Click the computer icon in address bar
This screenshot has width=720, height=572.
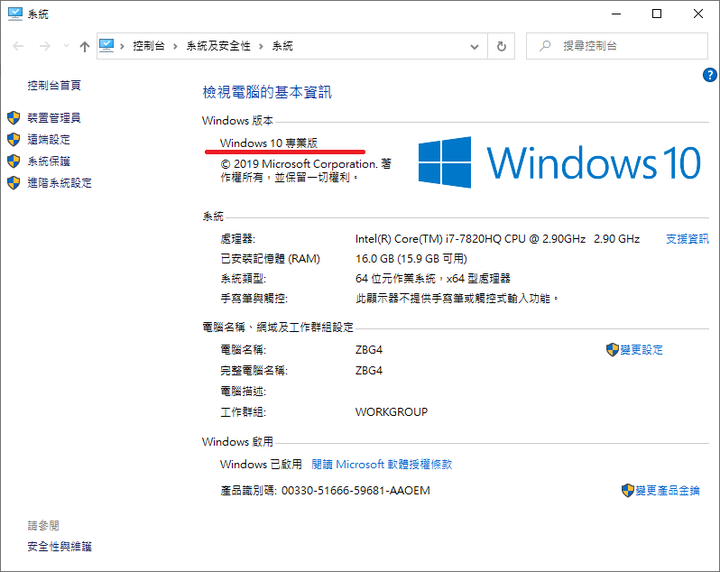(107, 45)
